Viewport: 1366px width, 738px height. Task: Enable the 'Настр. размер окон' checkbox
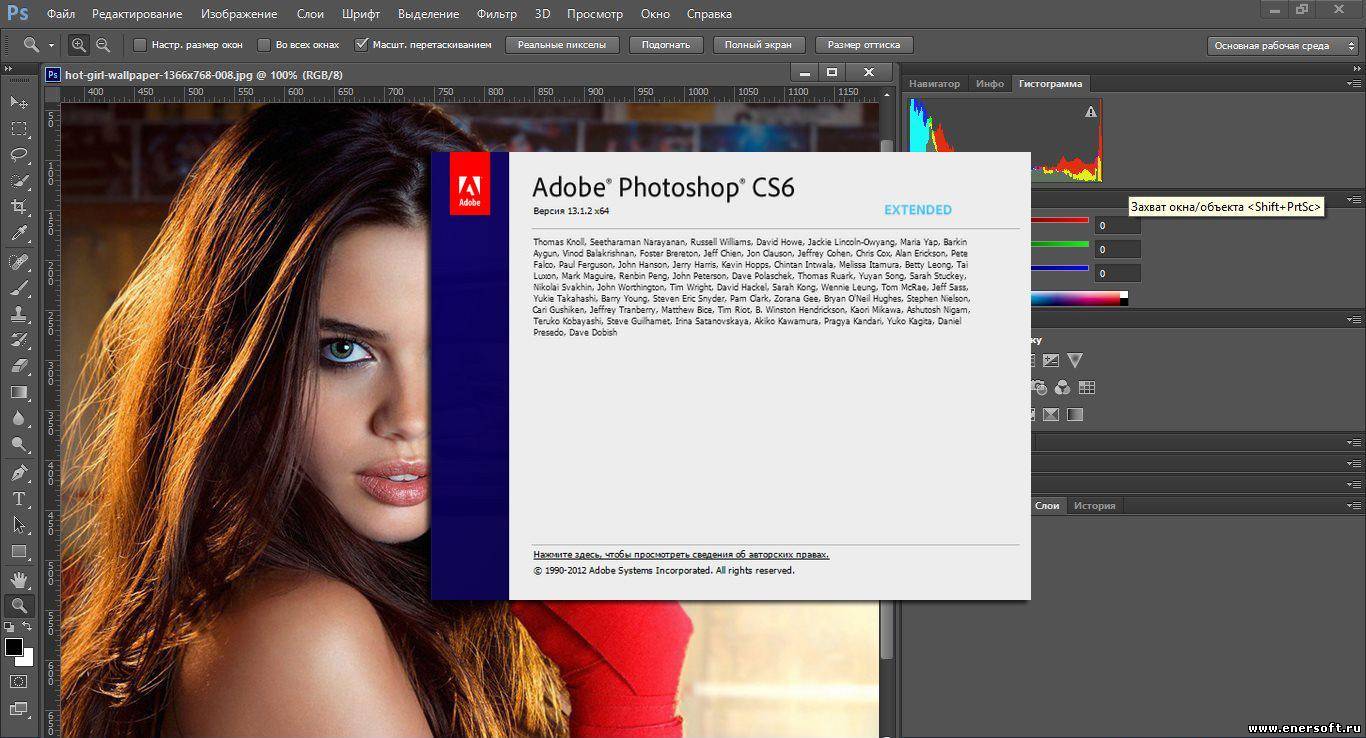tap(140, 45)
